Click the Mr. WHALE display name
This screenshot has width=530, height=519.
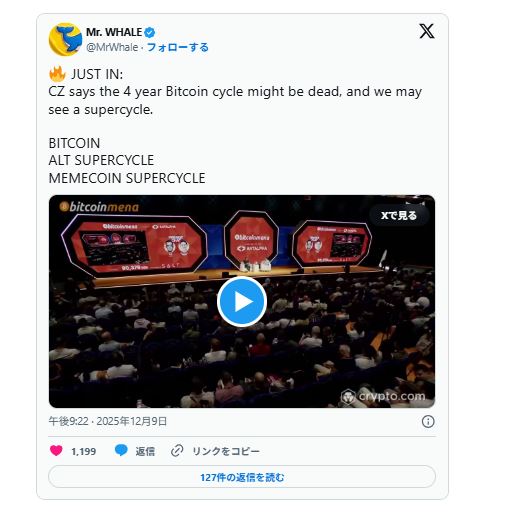(114, 32)
